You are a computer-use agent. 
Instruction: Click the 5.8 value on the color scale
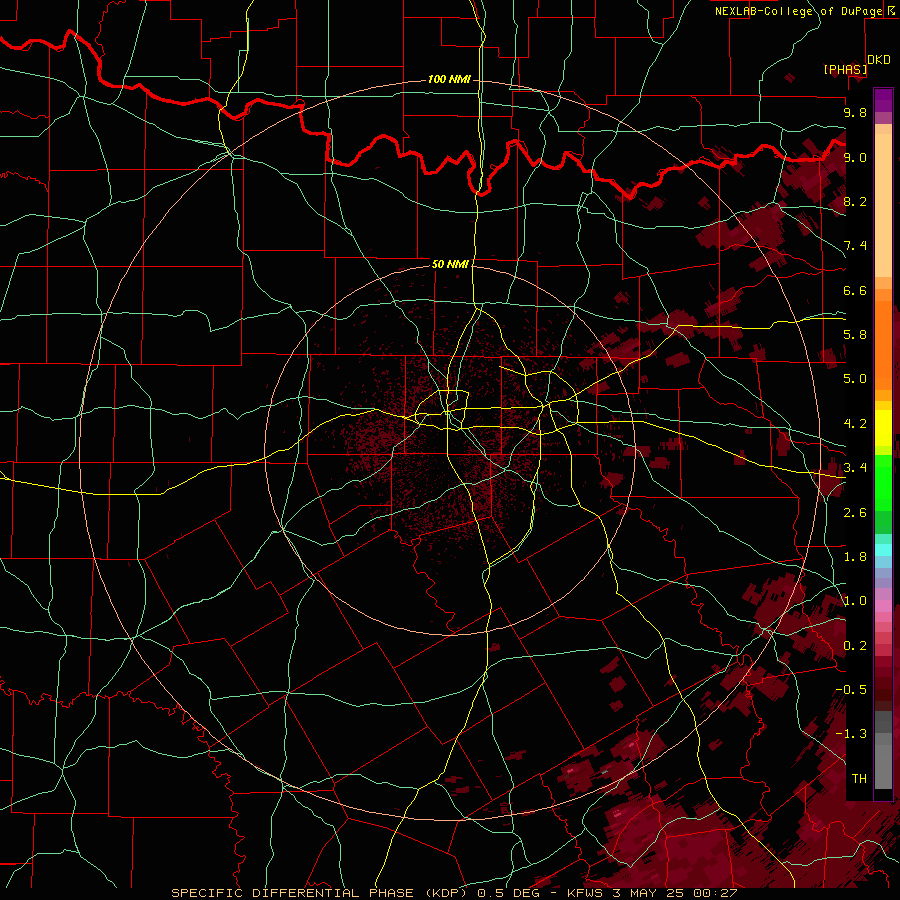pyautogui.click(x=855, y=335)
